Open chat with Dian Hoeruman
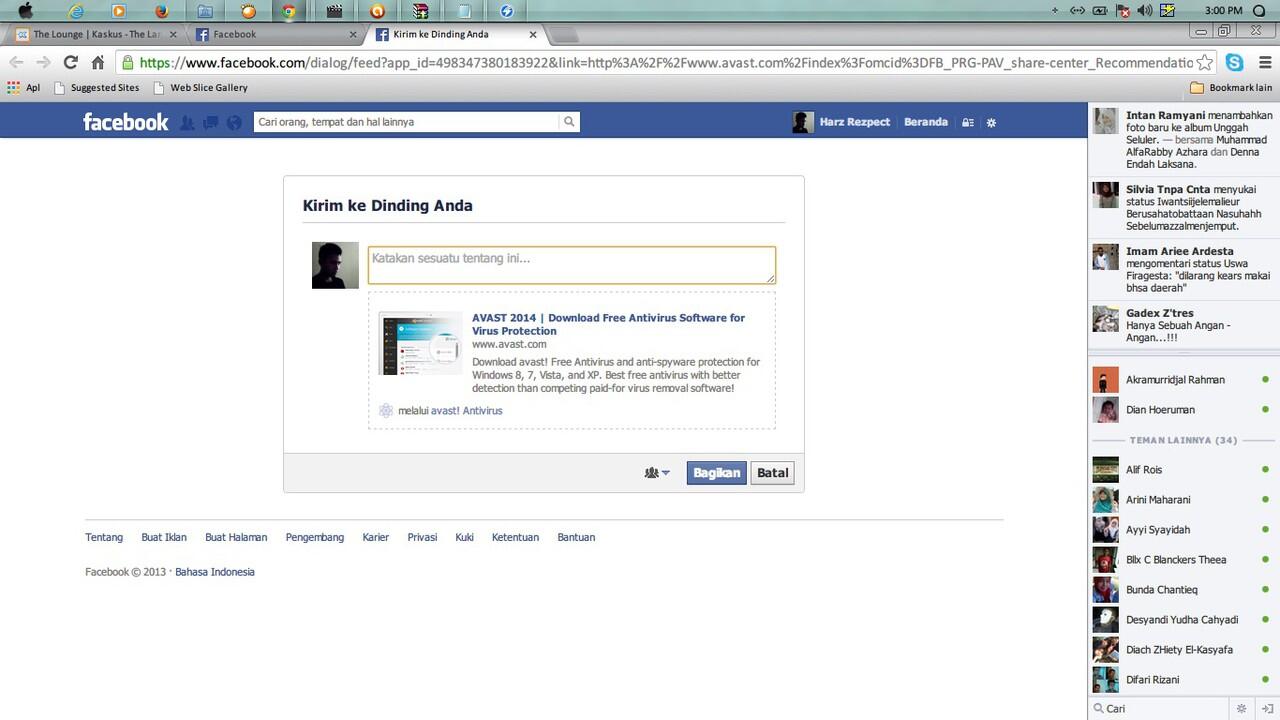Viewport: 1280px width, 720px height. point(1183,410)
